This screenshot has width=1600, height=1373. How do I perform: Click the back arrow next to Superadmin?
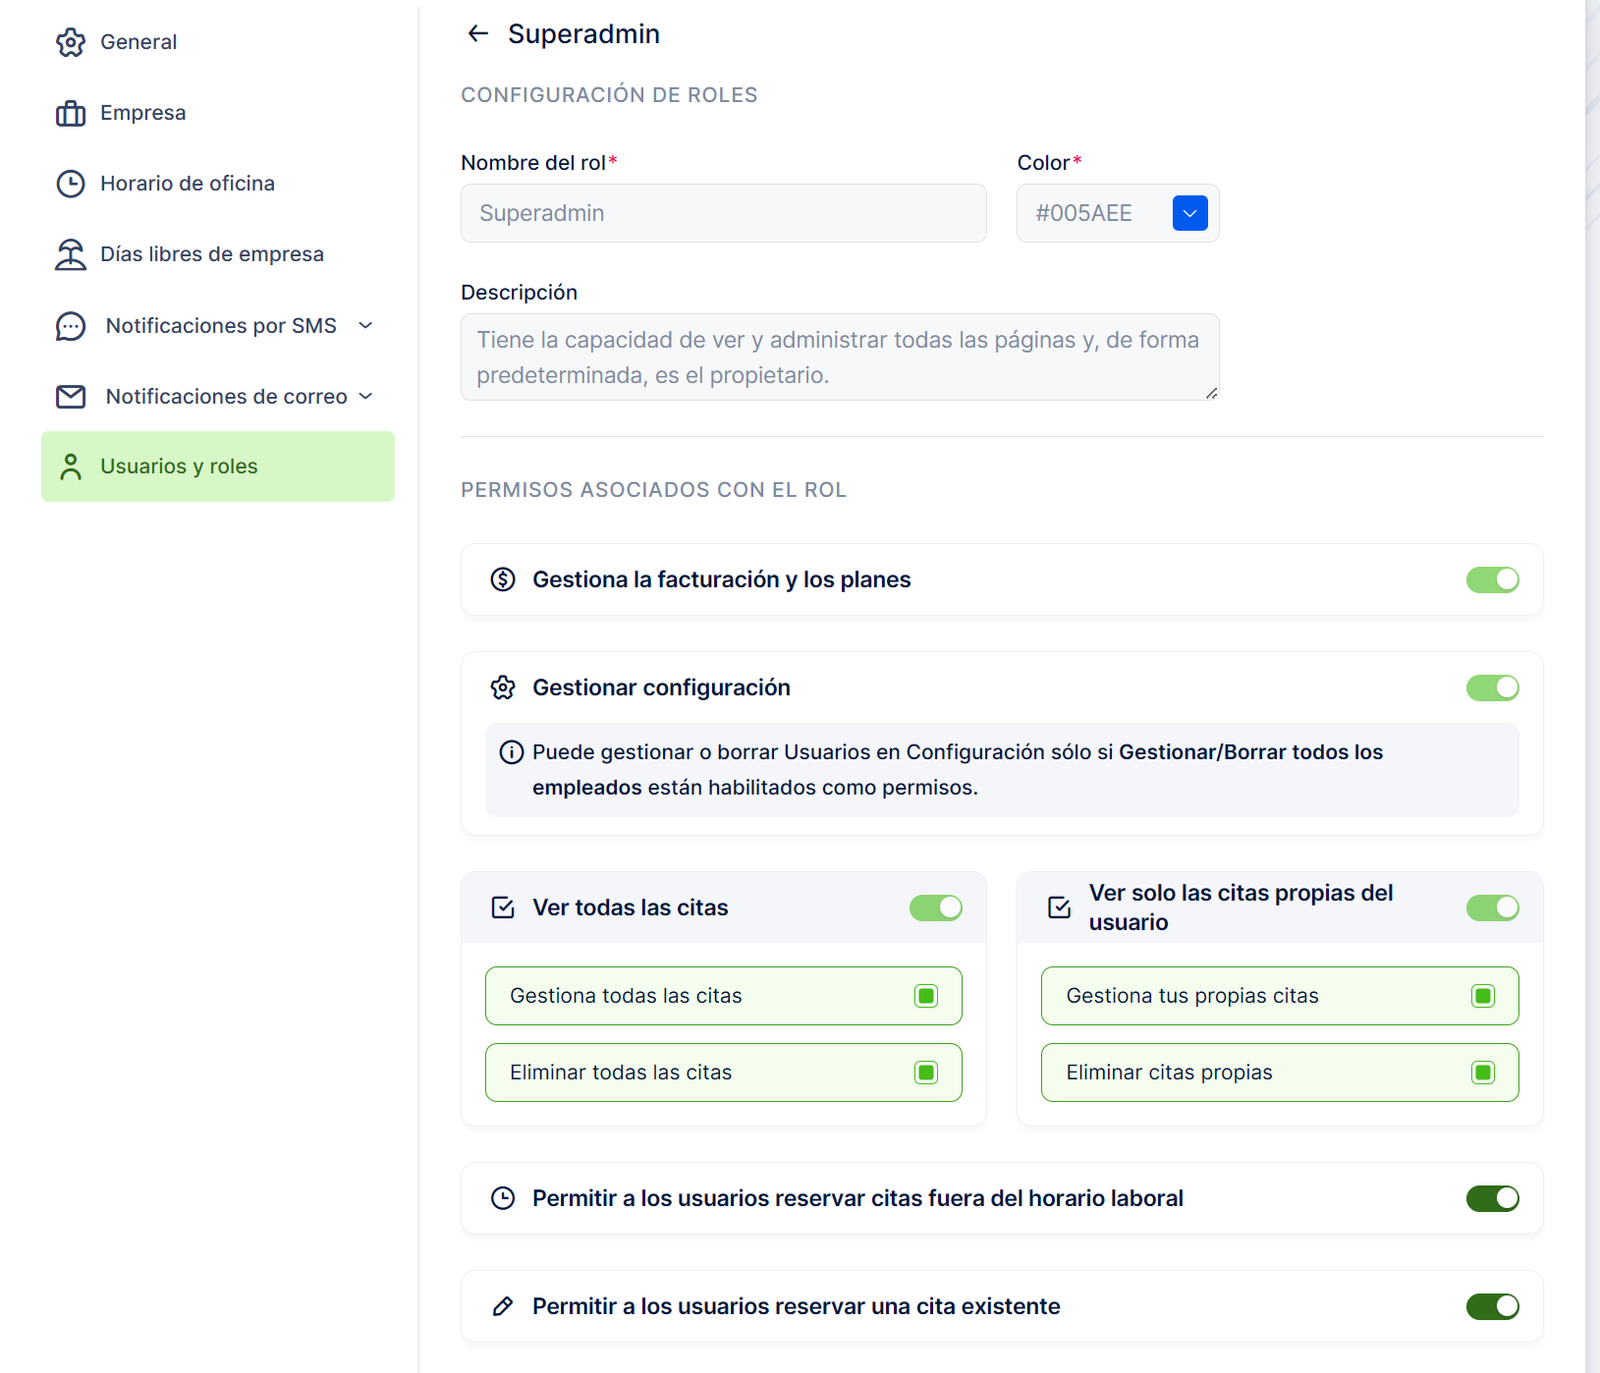[x=478, y=34]
